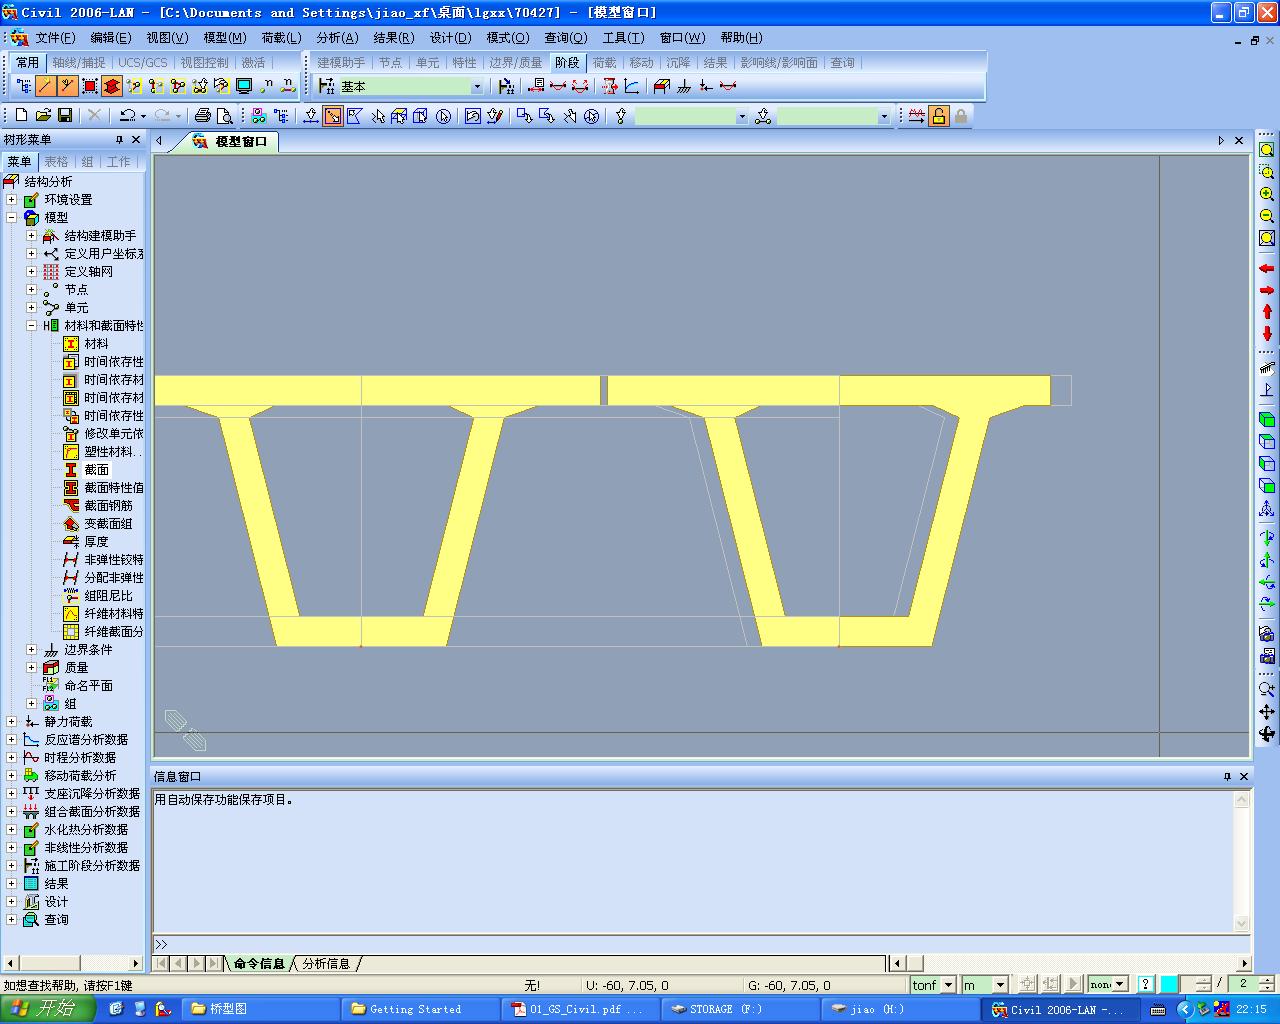This screenshot has width=1280, height=1024.
Task: Toggle the red hidden-view box icon
Action: coord(112,87)
